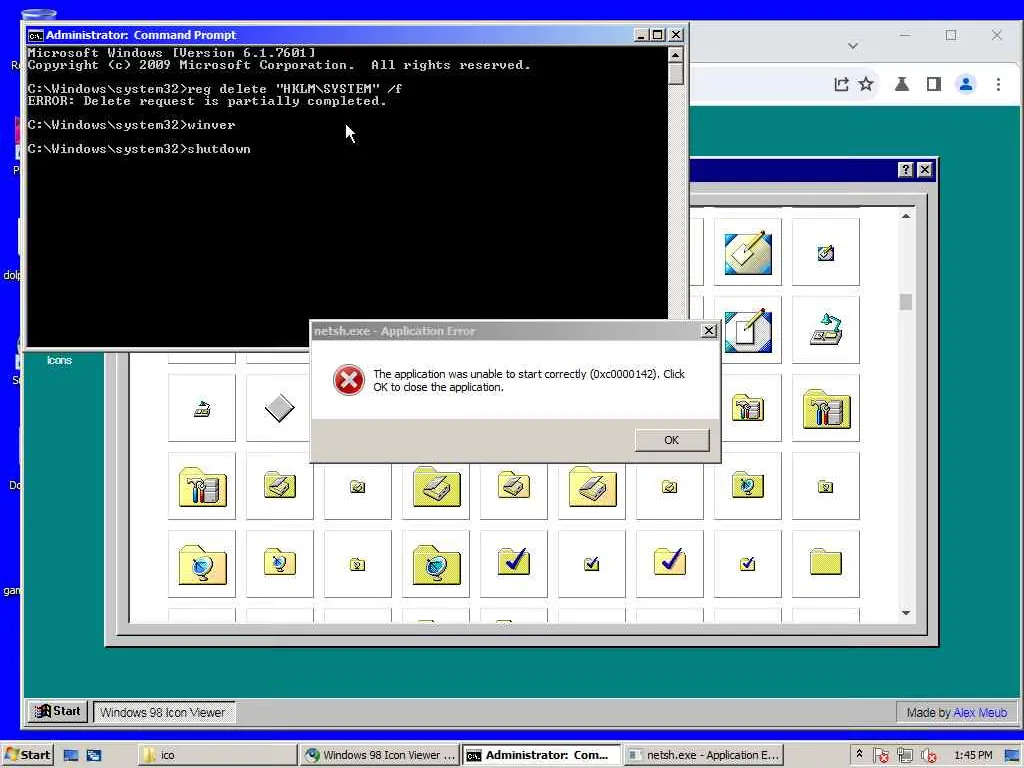
Task: Open the Windows 7 Start button
Action: (x=27, y=755)
